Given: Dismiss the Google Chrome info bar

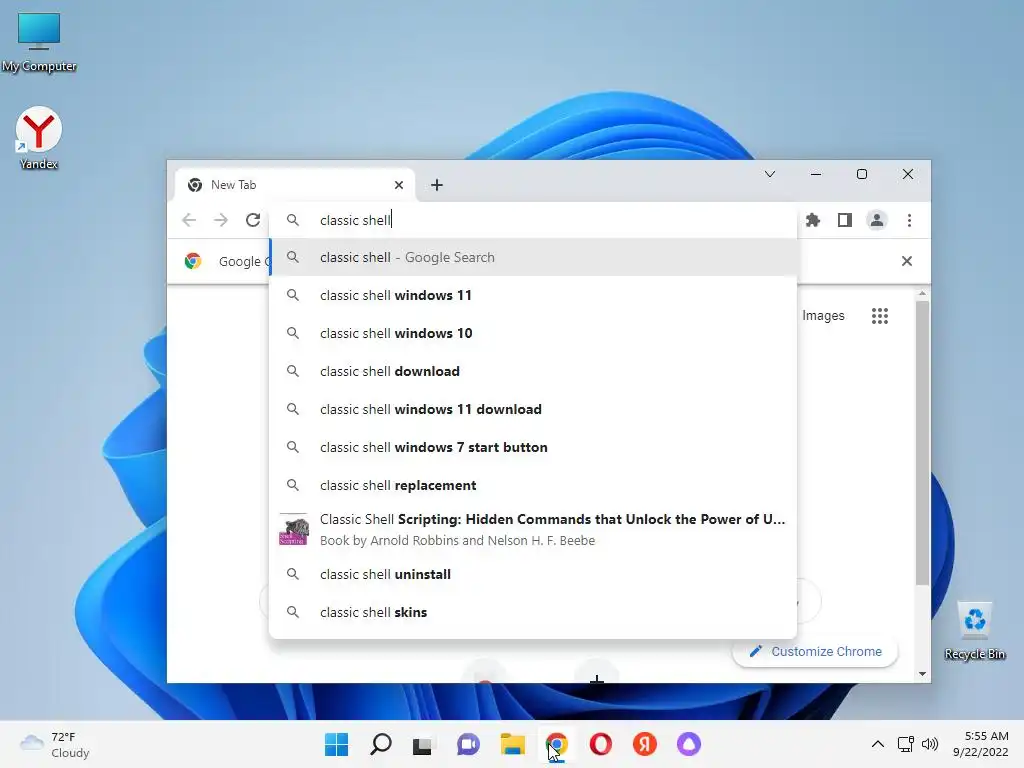Looking at the screenshot, I should pos(906,261).
